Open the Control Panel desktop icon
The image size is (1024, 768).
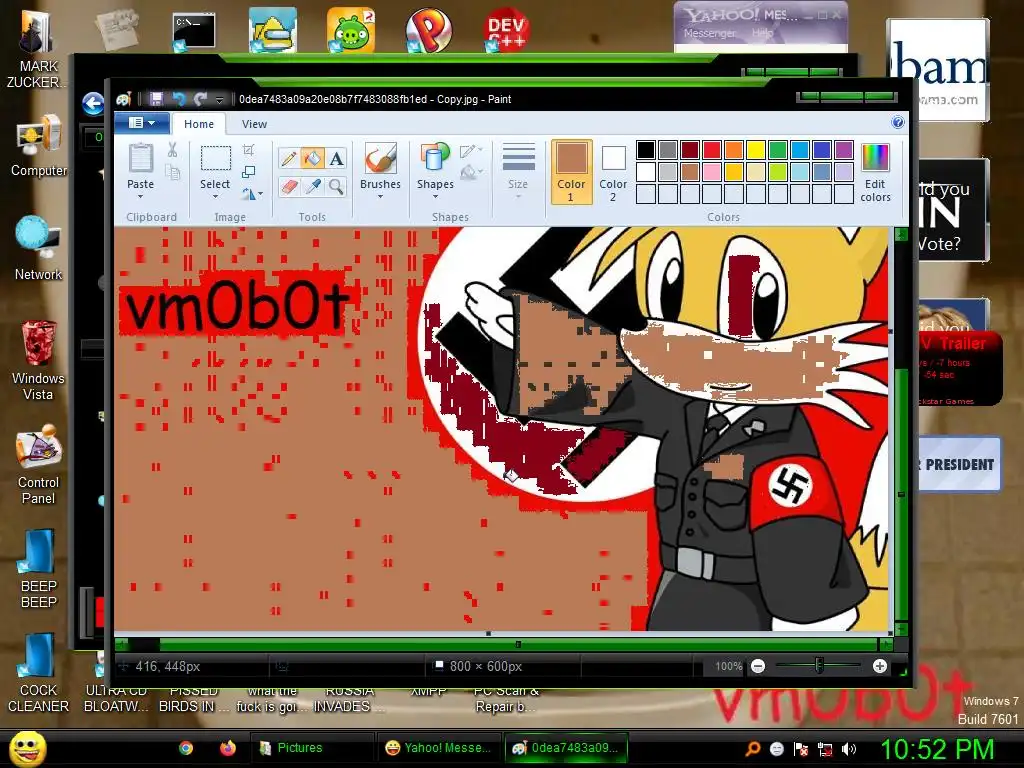[39, 465]
